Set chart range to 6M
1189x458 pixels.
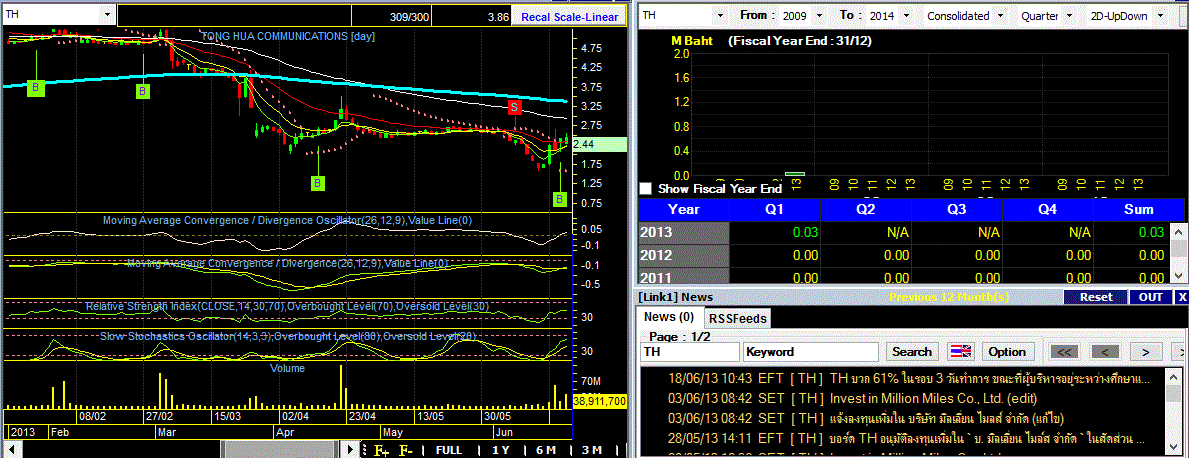545,450
